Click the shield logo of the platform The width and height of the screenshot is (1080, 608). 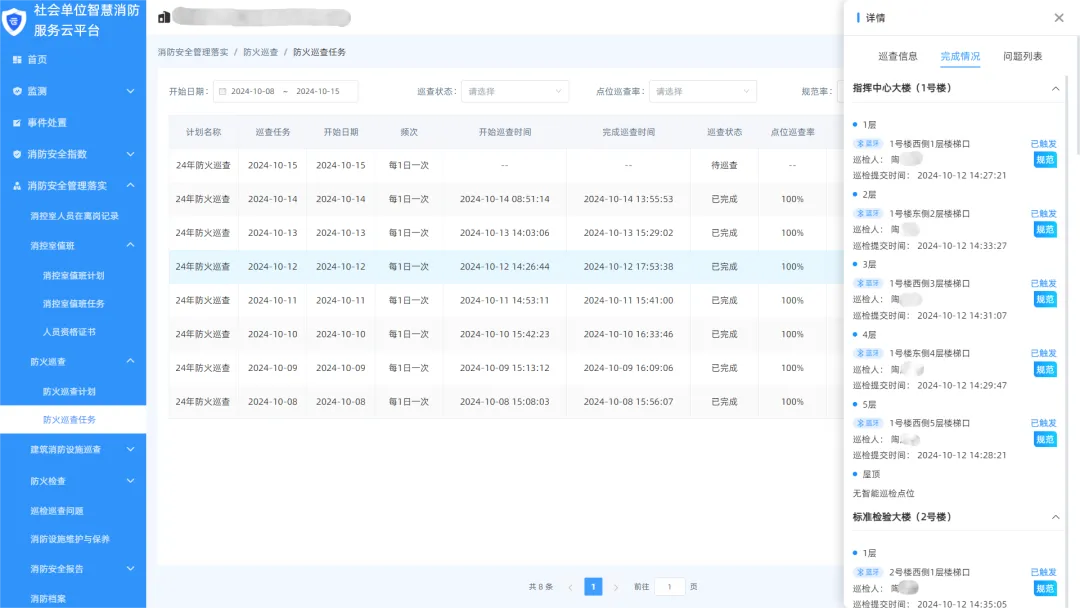point(15,21)
